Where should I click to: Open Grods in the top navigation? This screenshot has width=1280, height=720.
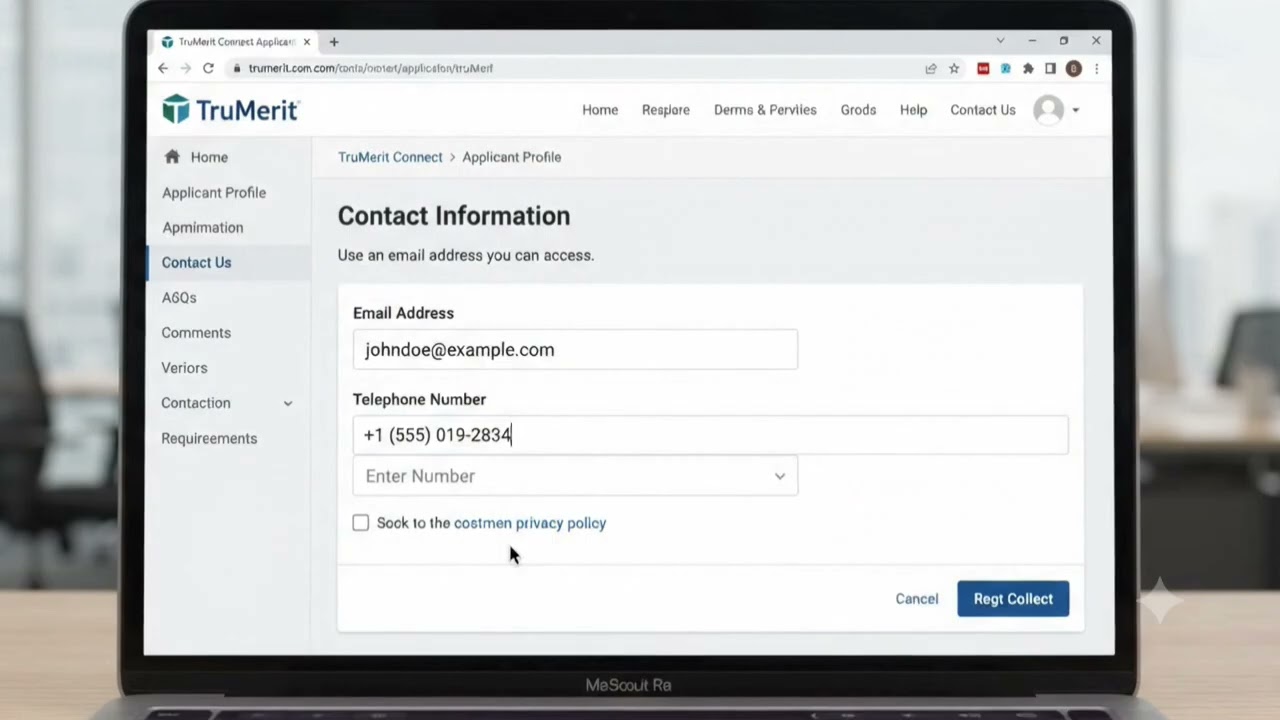(x=858, y=110)
